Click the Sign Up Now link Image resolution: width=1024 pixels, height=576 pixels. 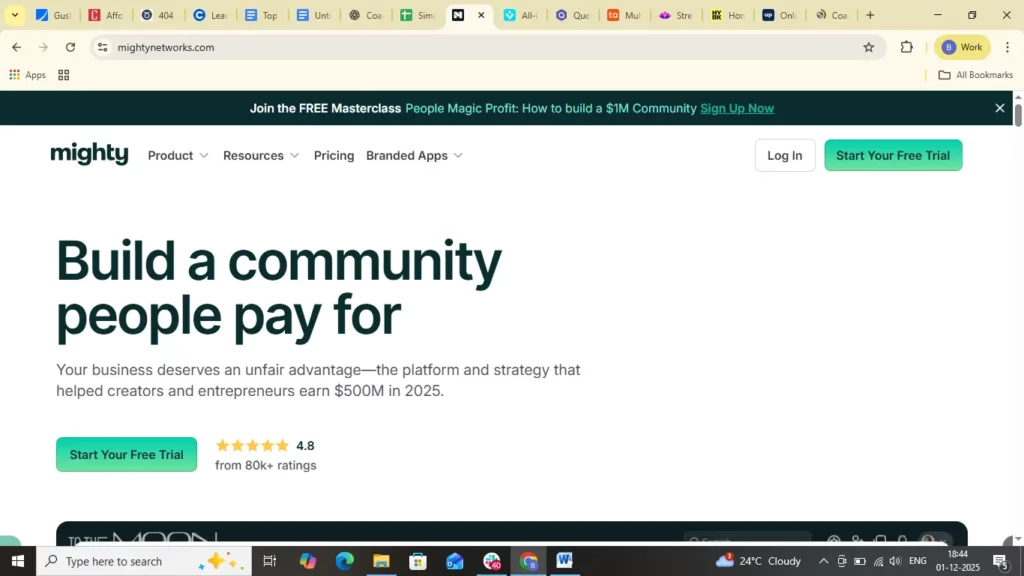[737, 108]
